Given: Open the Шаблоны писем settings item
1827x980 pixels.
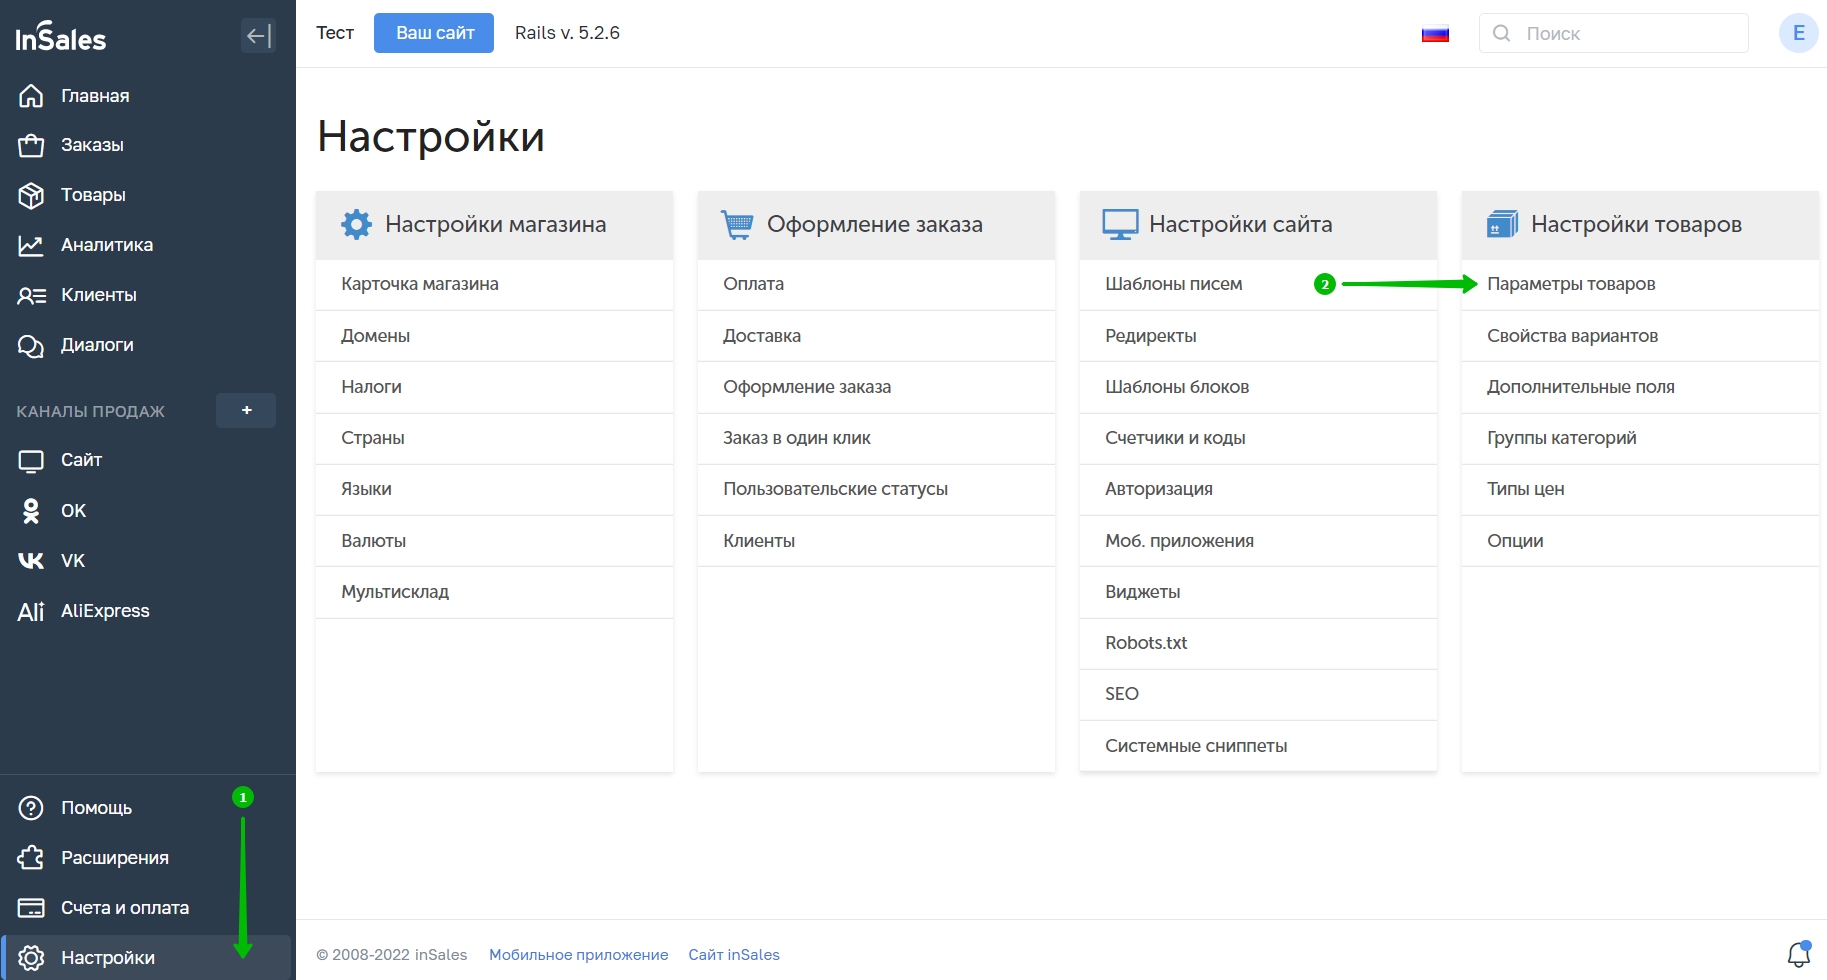Looking at the screenshot, I should tap(1173, 284).
